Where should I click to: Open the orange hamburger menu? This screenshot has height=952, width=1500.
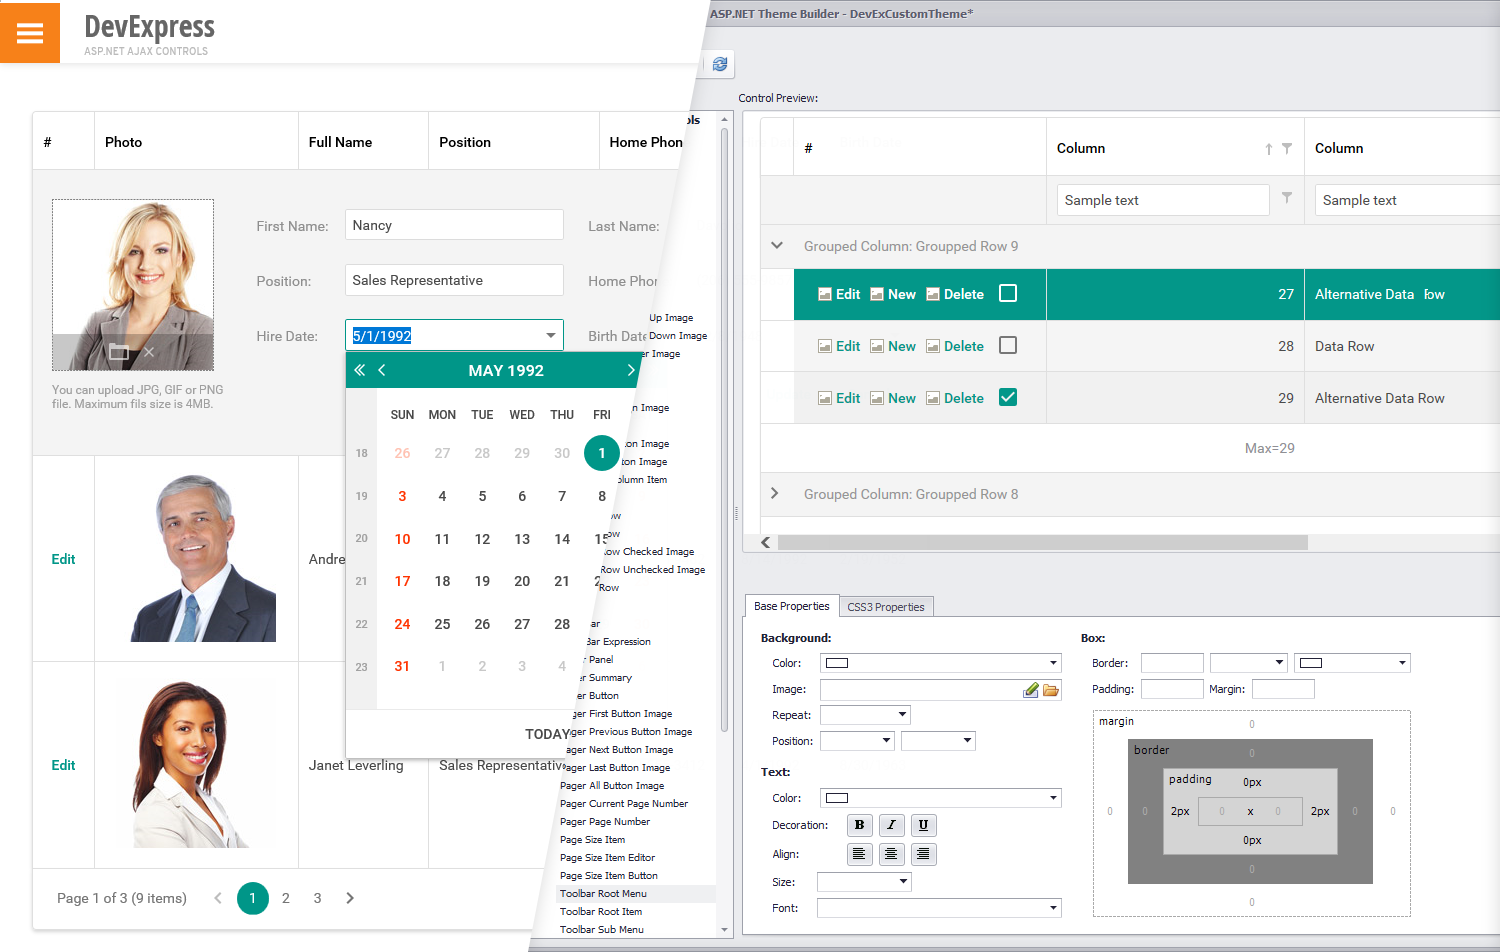29,32
